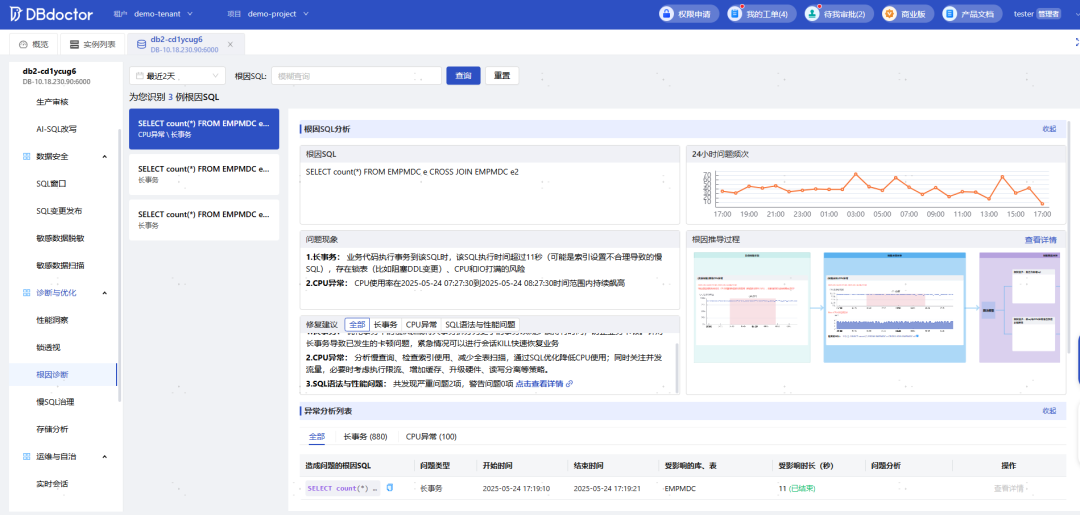Open the 权限申请 lock icon button
The height and width of the screenshot is (515, 1080).
pos(689,14)
